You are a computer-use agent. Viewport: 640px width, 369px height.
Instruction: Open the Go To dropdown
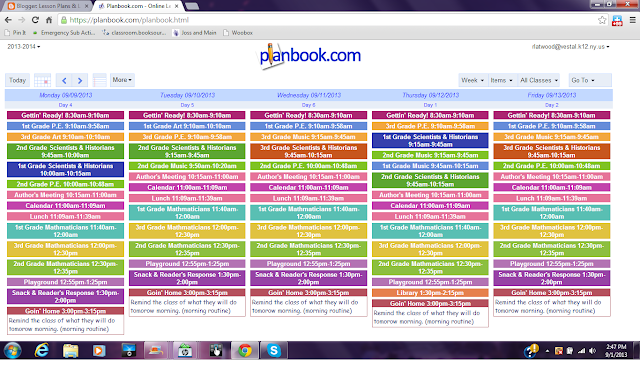[590, 80]
